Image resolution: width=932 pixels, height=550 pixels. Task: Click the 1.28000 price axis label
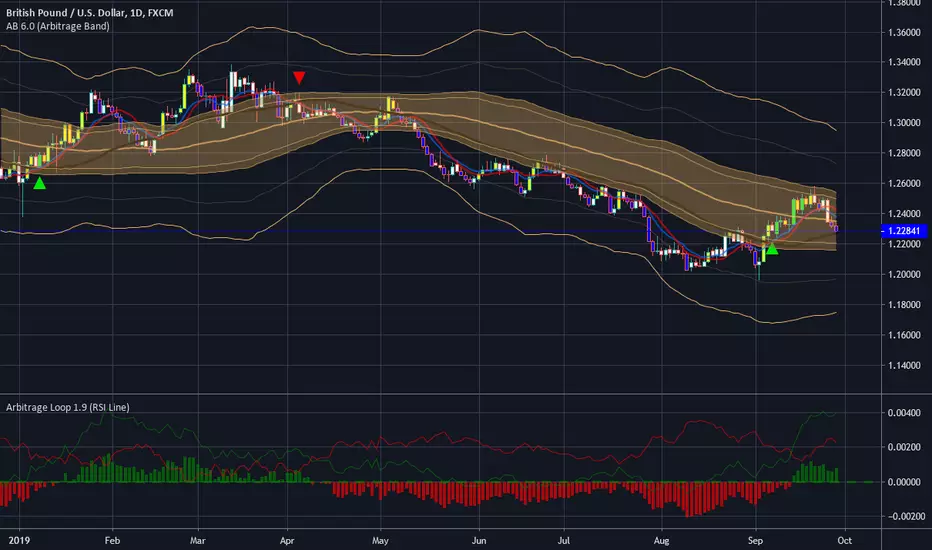coord(904,153)
